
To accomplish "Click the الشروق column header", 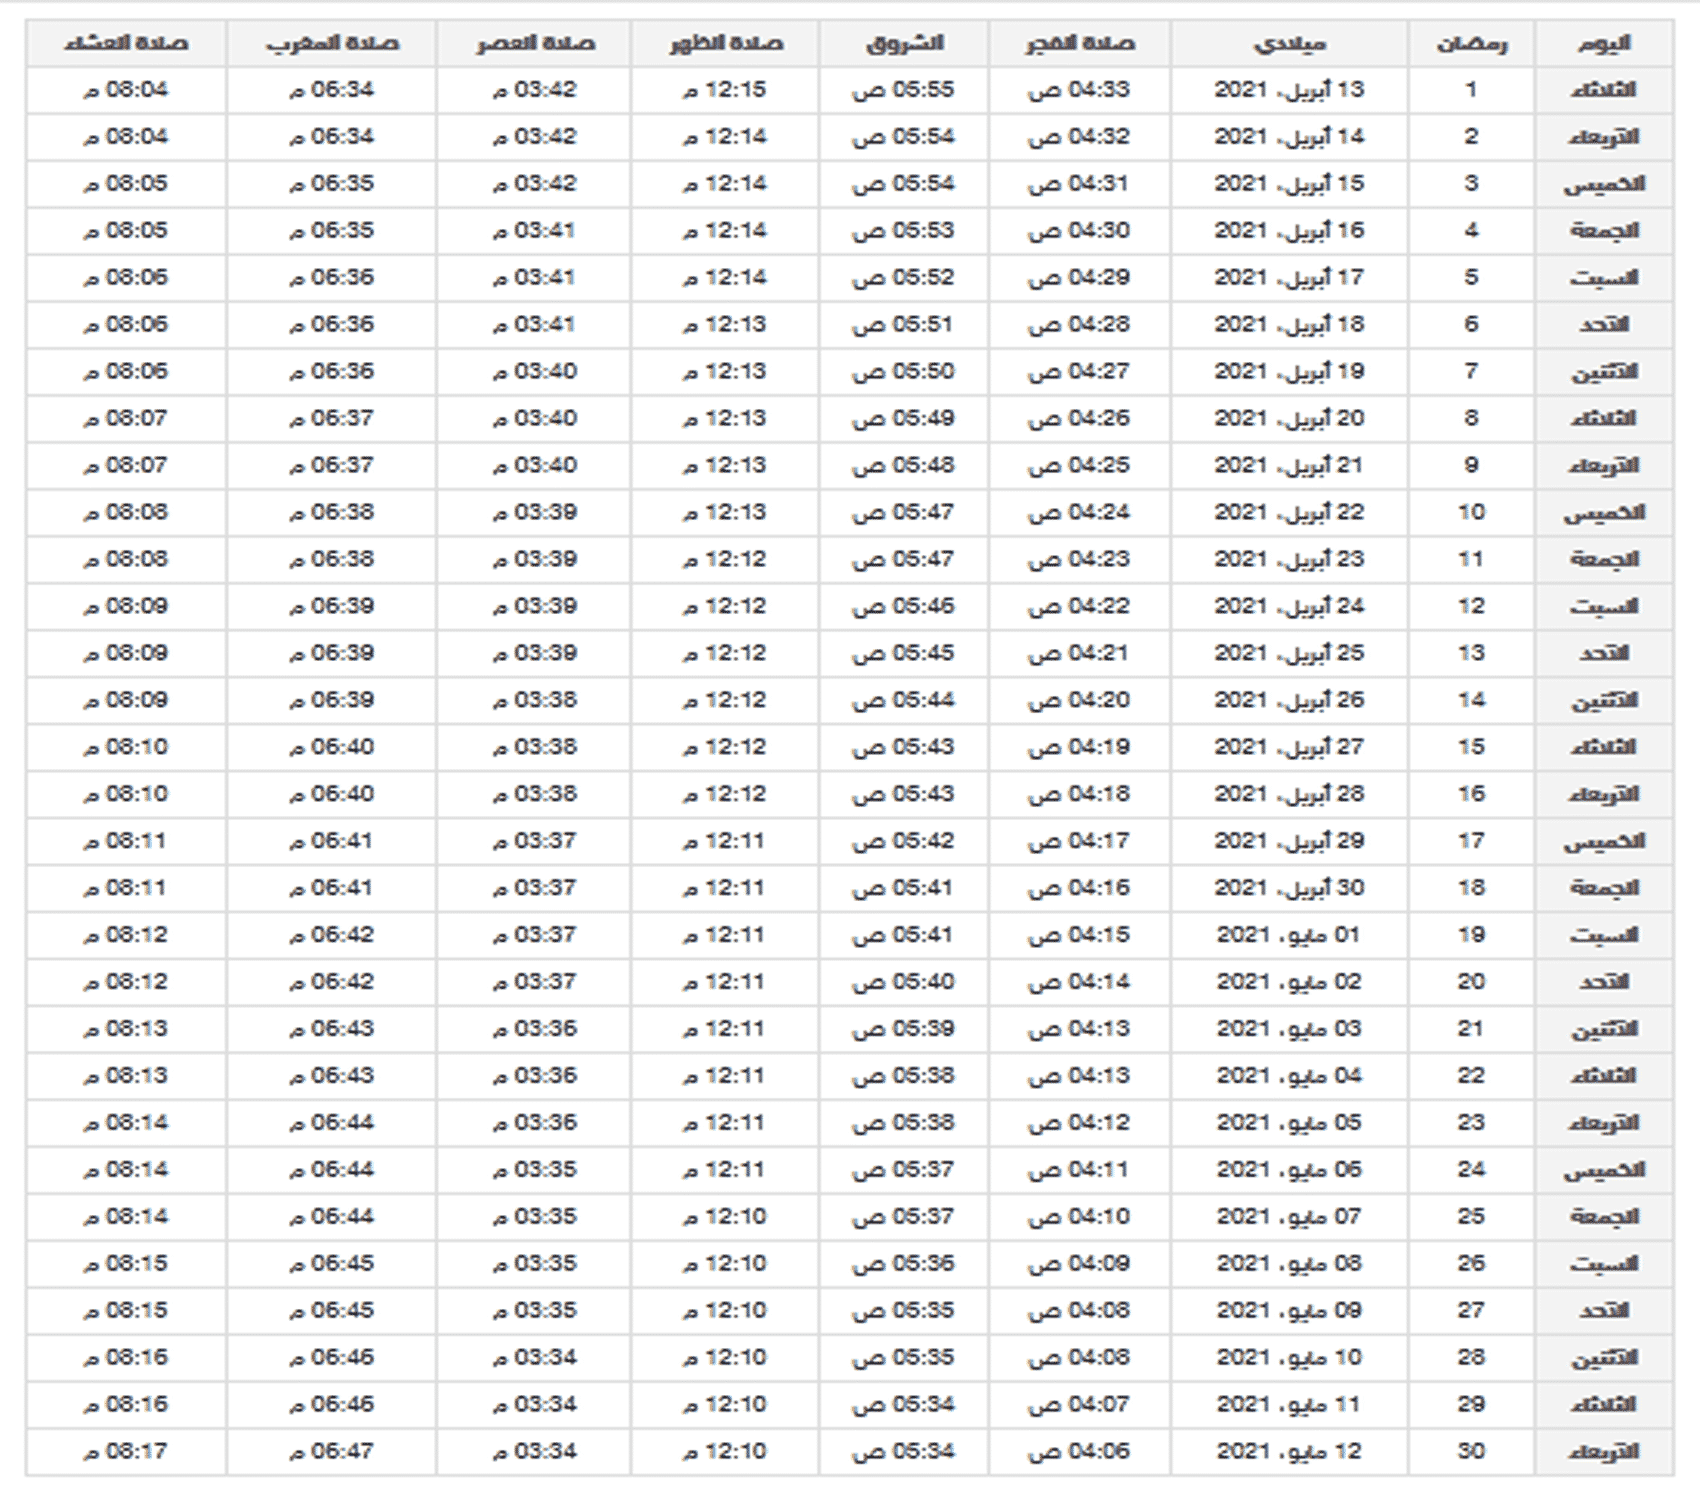I will click(904, 43).
